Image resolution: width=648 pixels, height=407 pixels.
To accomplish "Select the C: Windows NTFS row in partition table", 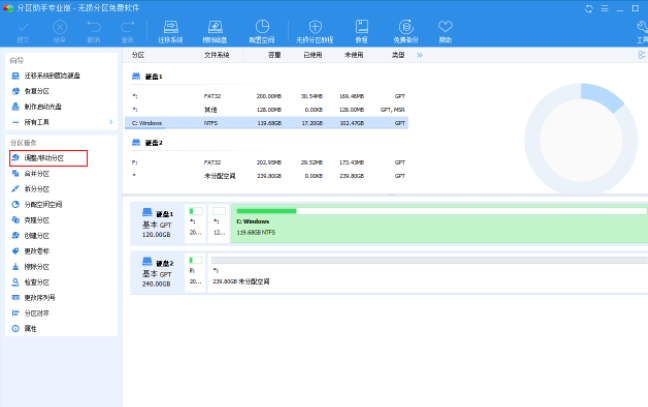I will tap(268, 122).
